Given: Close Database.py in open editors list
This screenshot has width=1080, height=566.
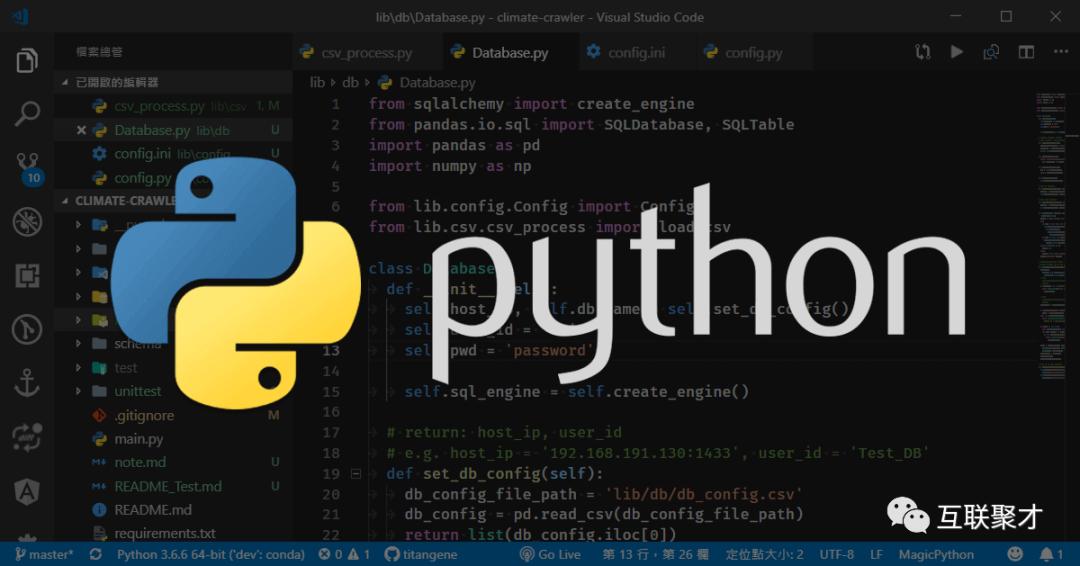Looking at the screenshot, I should click(x=81, y=130).
